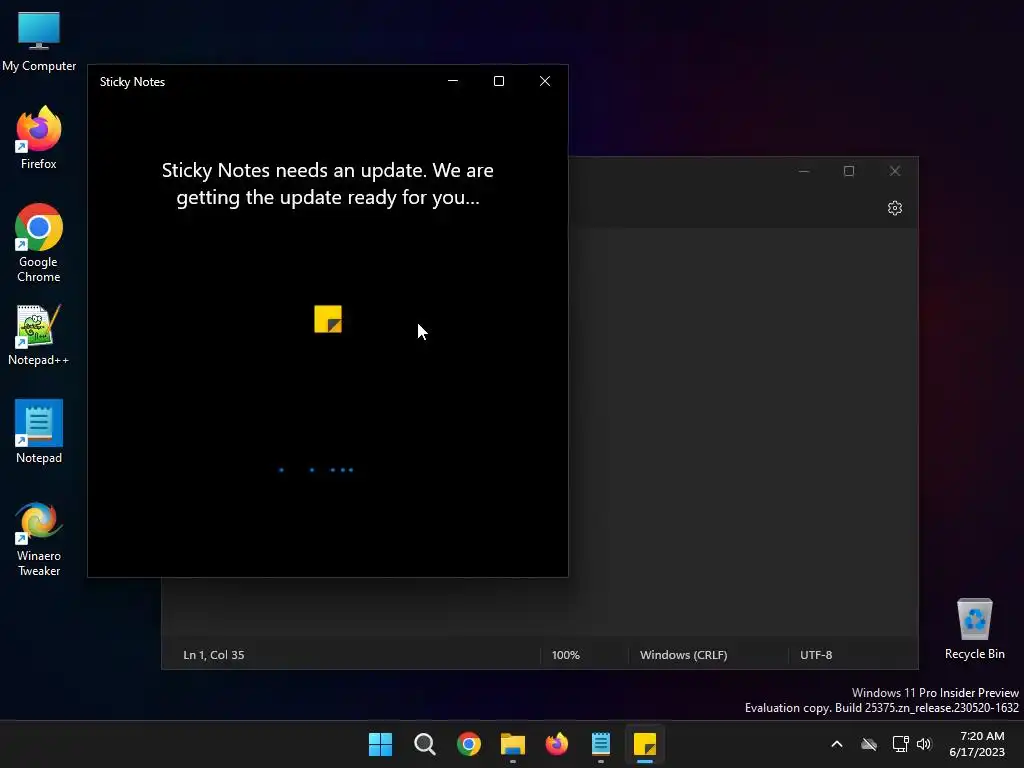1024x768 pixels.
Task: Open taskbar Search
Action: point(424,744)
